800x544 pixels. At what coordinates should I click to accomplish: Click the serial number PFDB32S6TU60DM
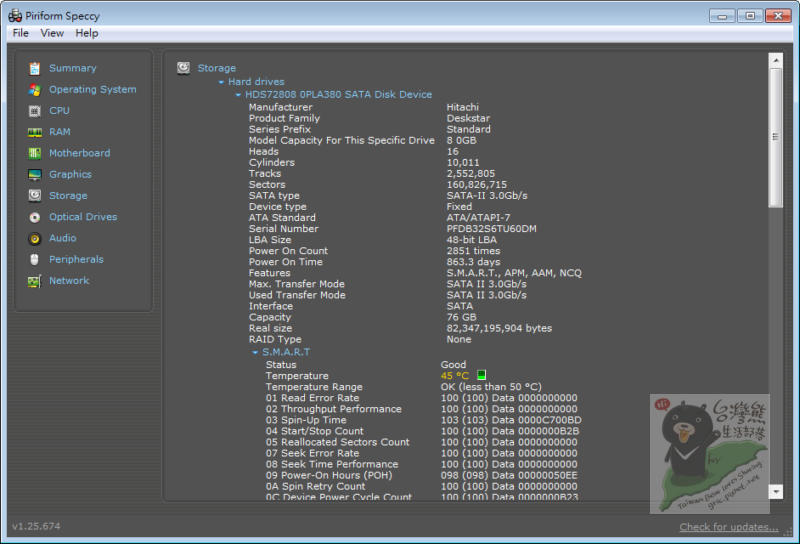491,229
